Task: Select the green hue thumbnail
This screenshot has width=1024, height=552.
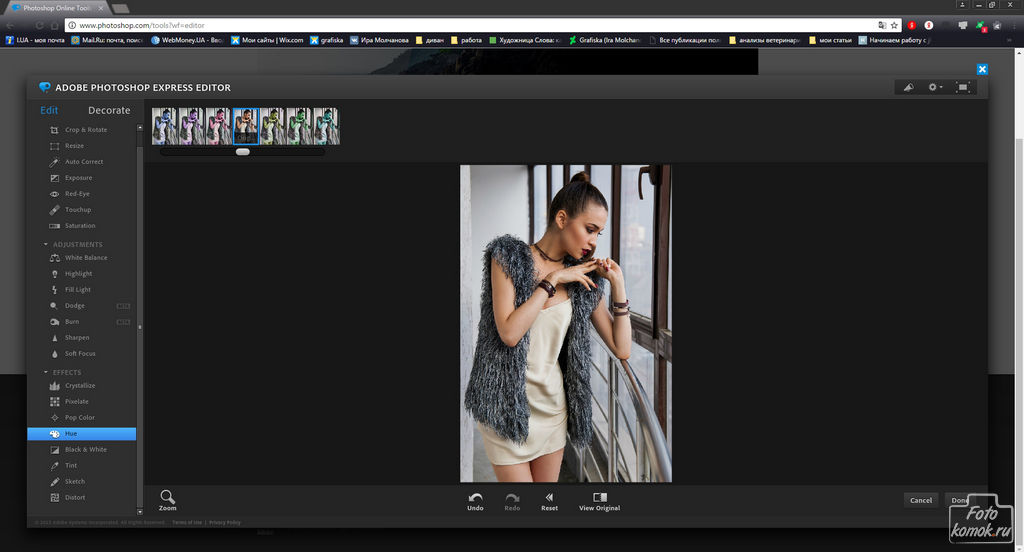Action: click(x=299, y=126)
